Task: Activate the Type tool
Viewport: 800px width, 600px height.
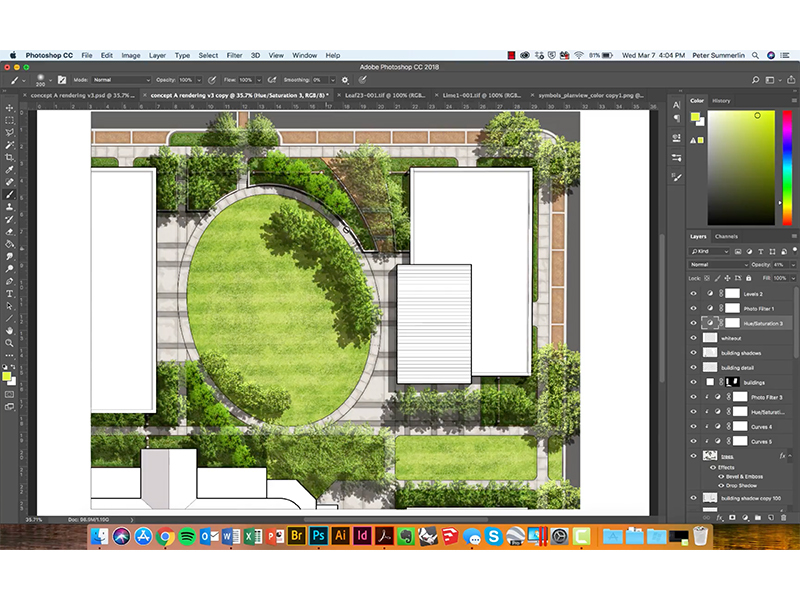Action: pos(9,293)
